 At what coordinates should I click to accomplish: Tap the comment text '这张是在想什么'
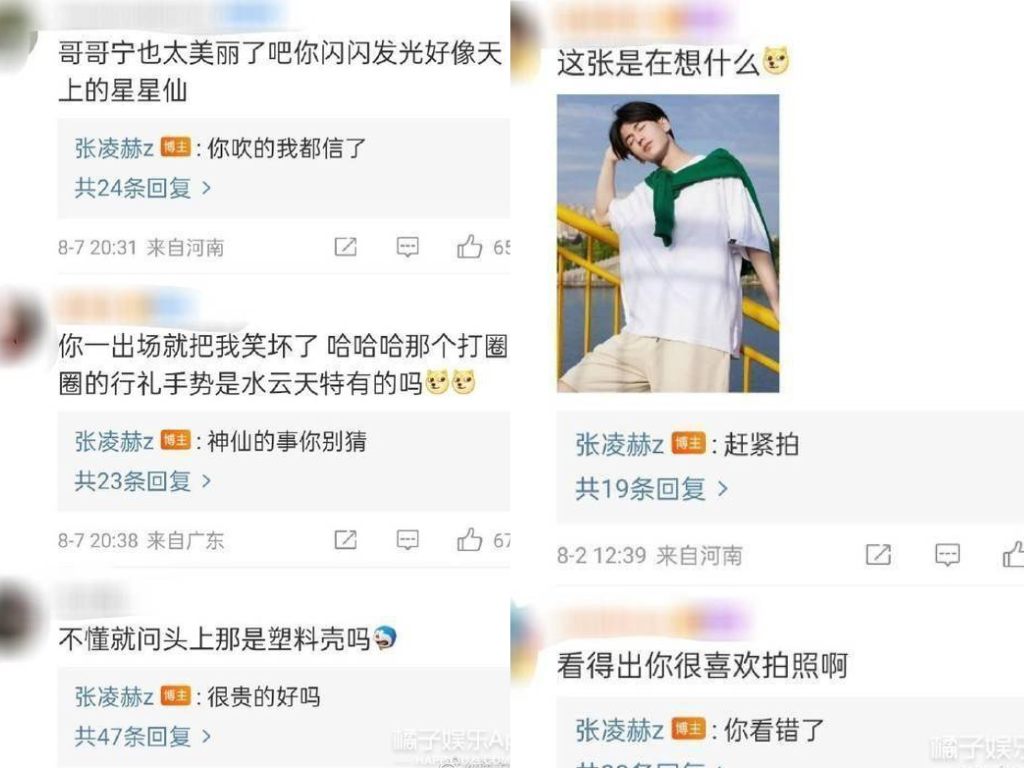(x=658, y=63)
